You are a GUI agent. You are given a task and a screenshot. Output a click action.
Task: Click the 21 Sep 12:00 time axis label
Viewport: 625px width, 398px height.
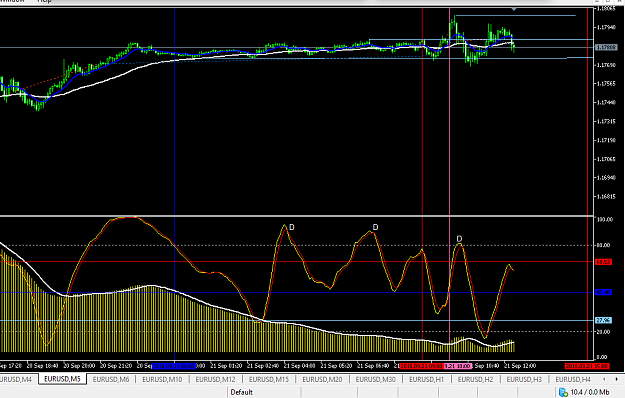[520, 366]
